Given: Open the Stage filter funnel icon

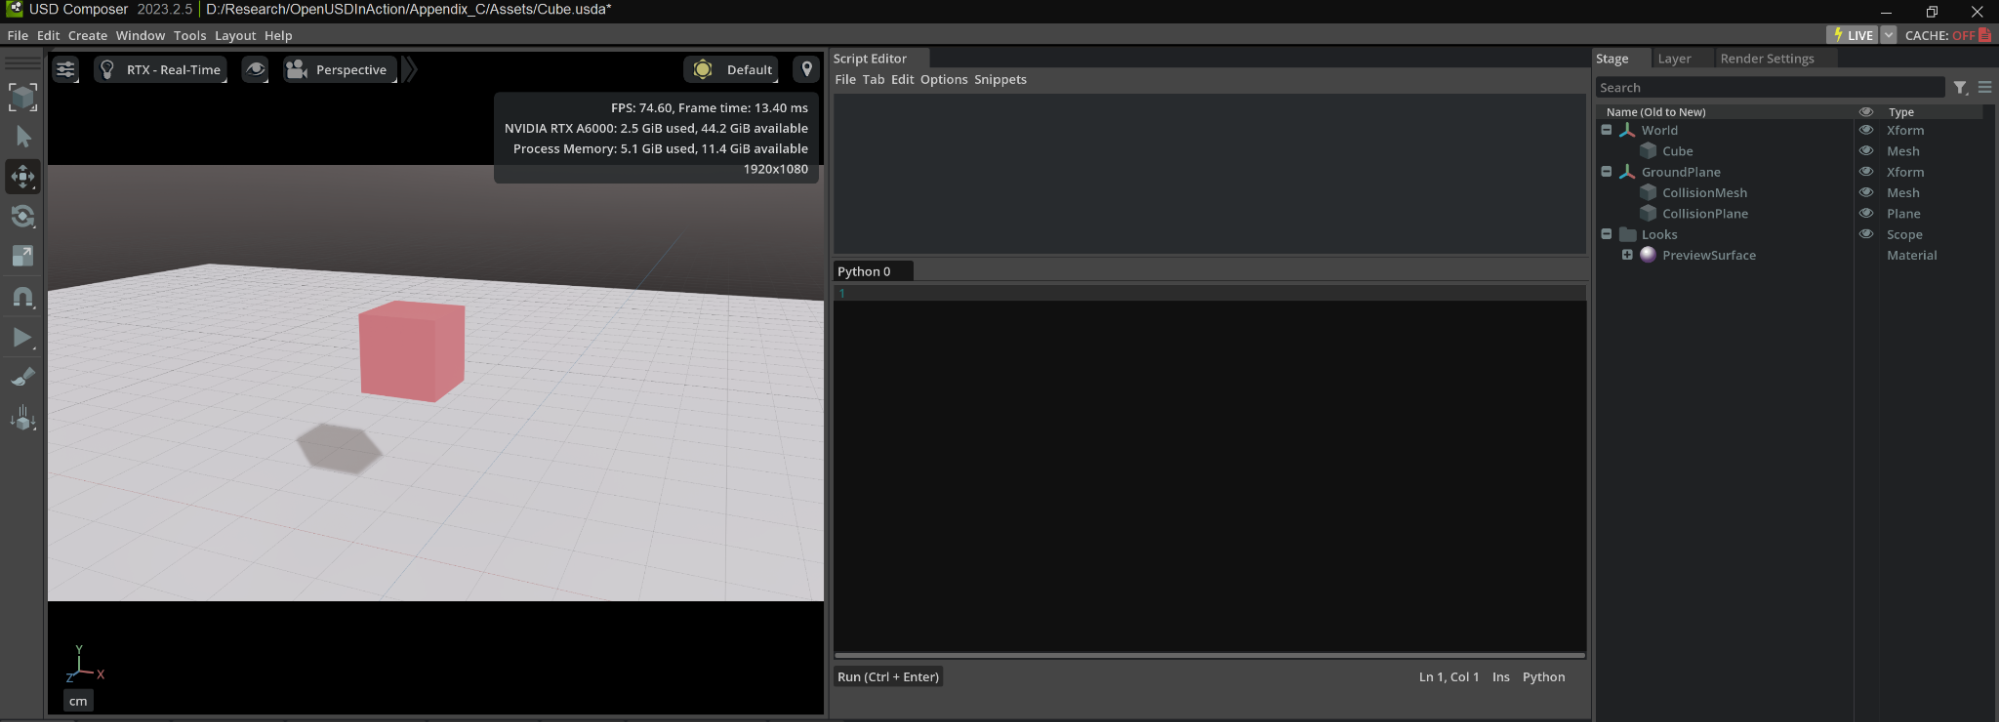Looking at the screenshot, I should coord(1960,88).
